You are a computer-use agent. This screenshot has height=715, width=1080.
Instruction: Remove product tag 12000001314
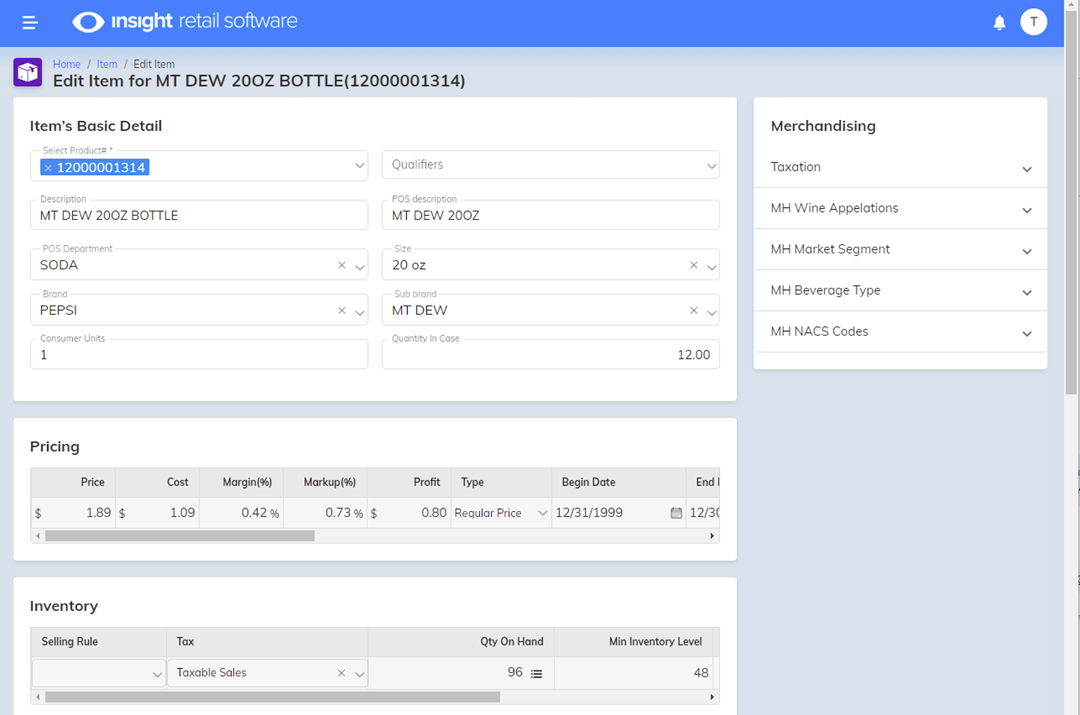pyautogui.click(x=48, y=168)
